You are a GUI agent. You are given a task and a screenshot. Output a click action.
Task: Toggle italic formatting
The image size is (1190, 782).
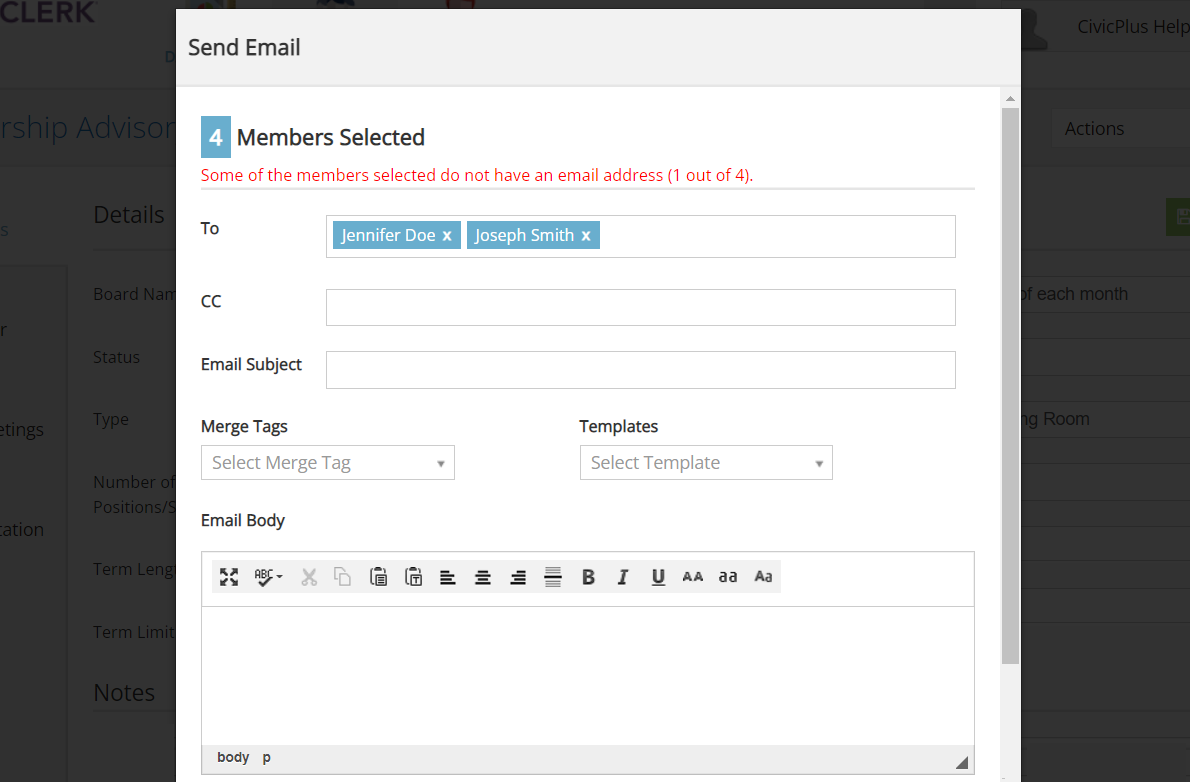coord(623,577)
